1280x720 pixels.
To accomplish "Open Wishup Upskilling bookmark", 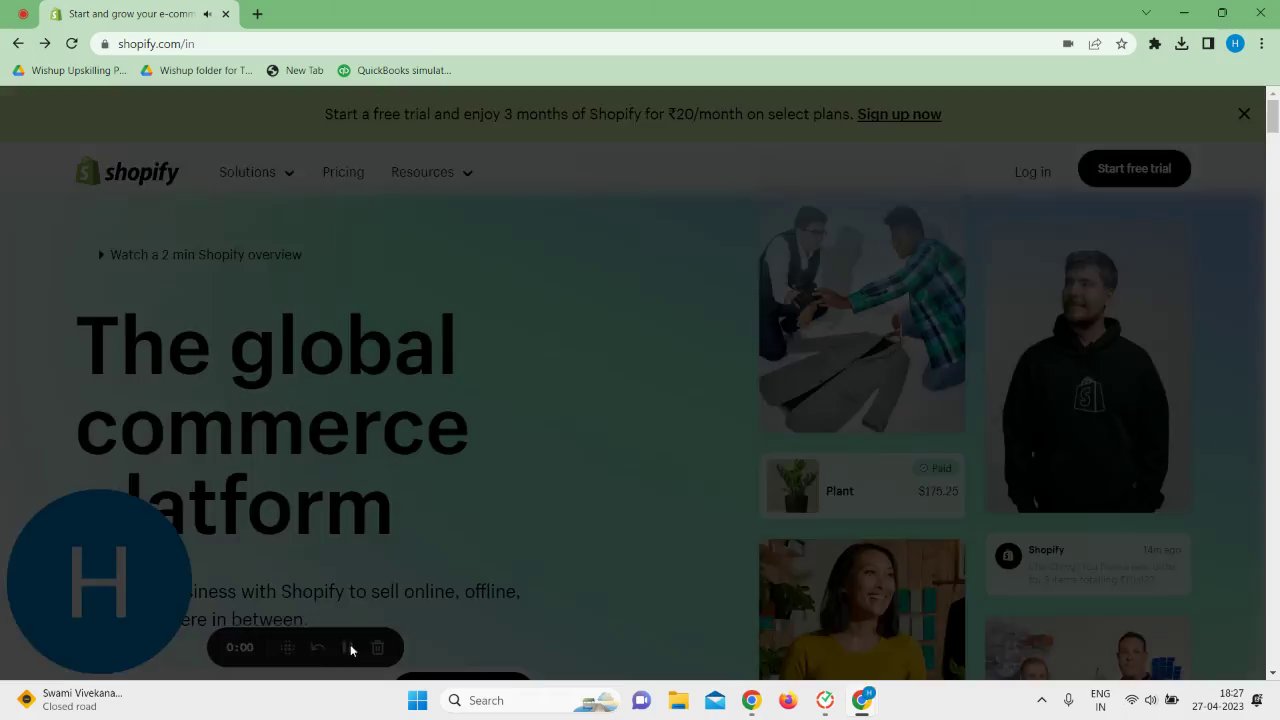I will tap(69, 70).
